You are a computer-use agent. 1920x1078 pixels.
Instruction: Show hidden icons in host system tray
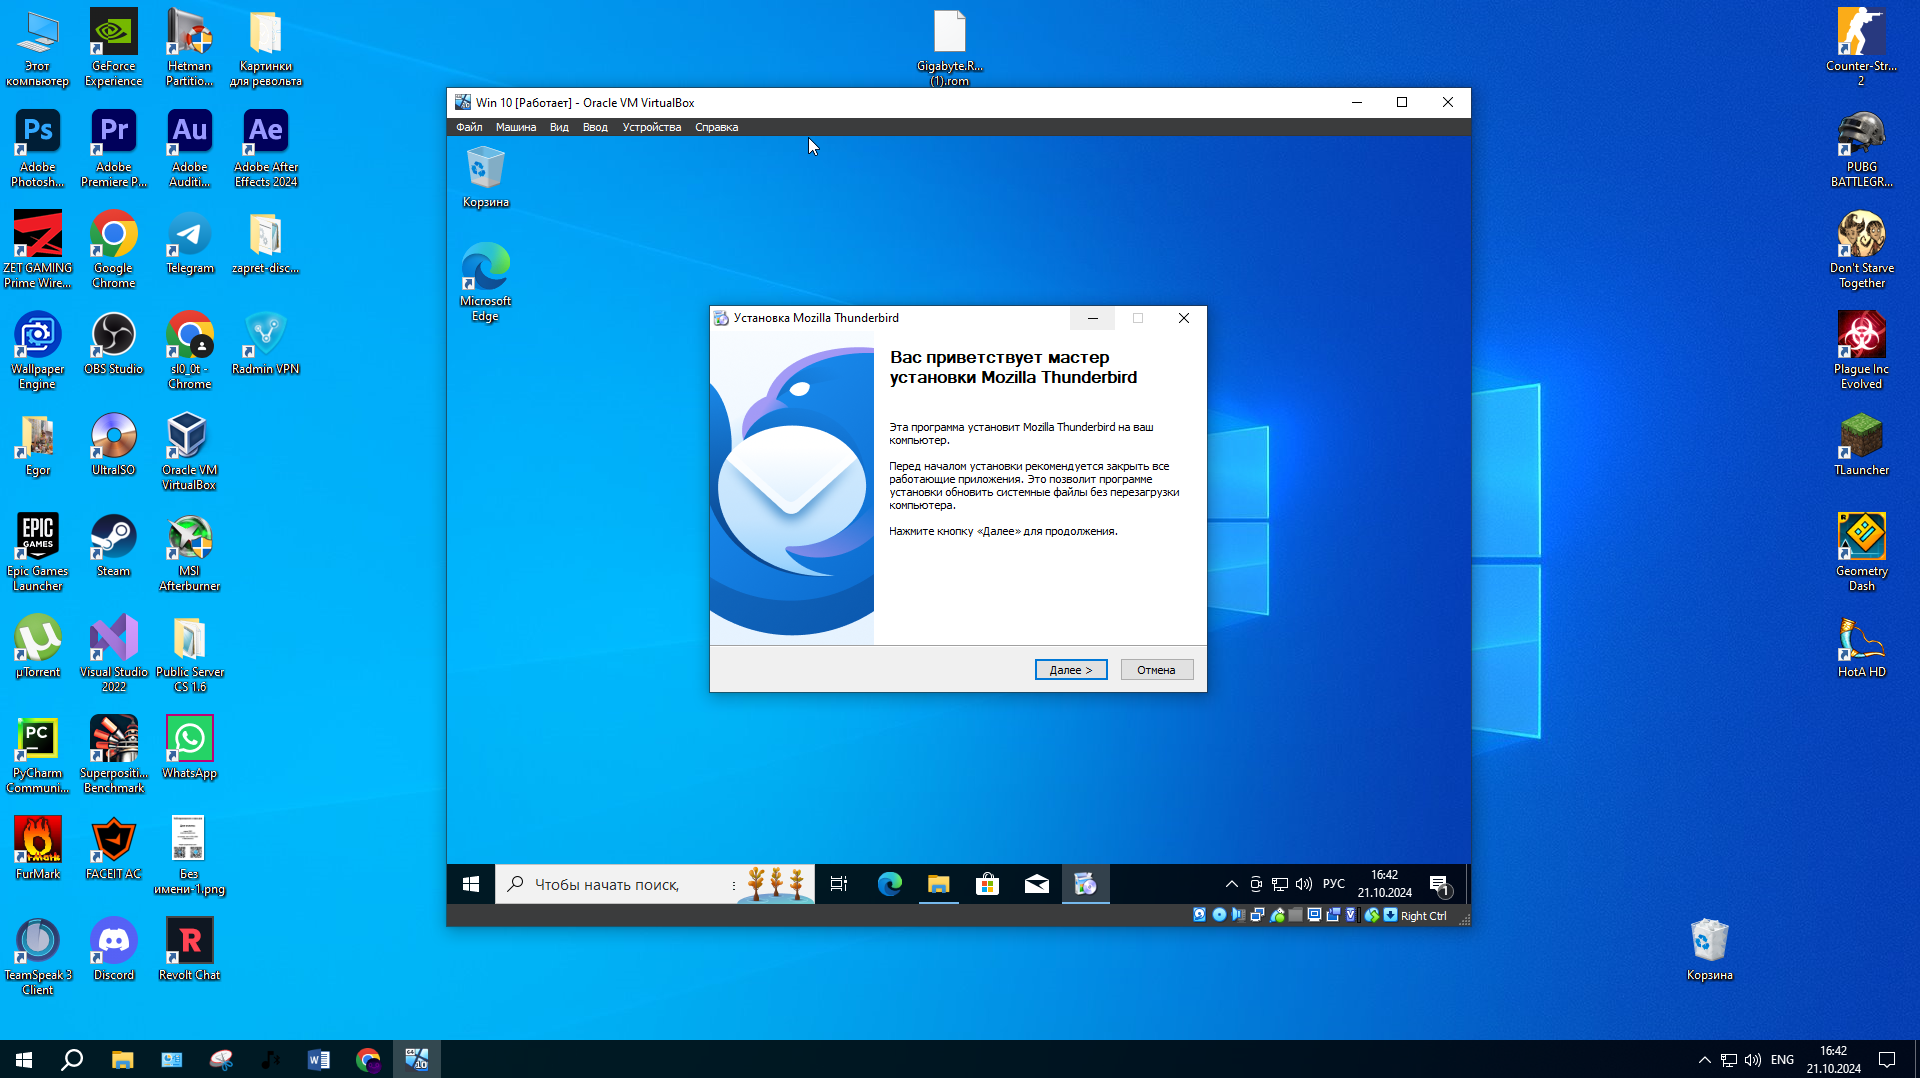[1704, 1059]
